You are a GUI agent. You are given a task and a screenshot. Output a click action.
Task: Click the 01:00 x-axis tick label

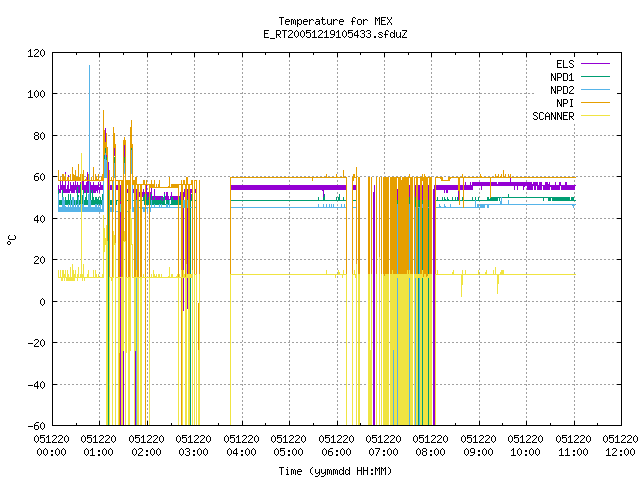point(98,452)
